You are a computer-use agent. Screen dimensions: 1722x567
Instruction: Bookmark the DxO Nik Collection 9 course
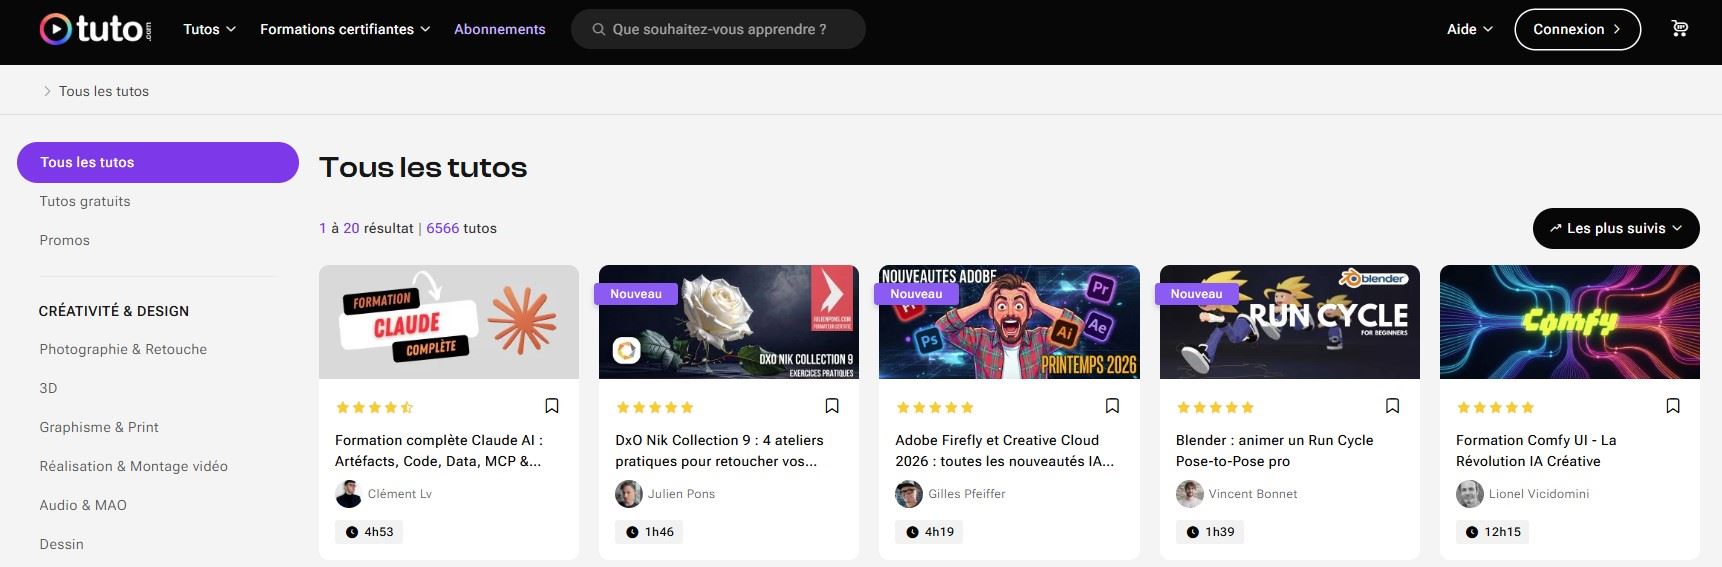[832, 406]
